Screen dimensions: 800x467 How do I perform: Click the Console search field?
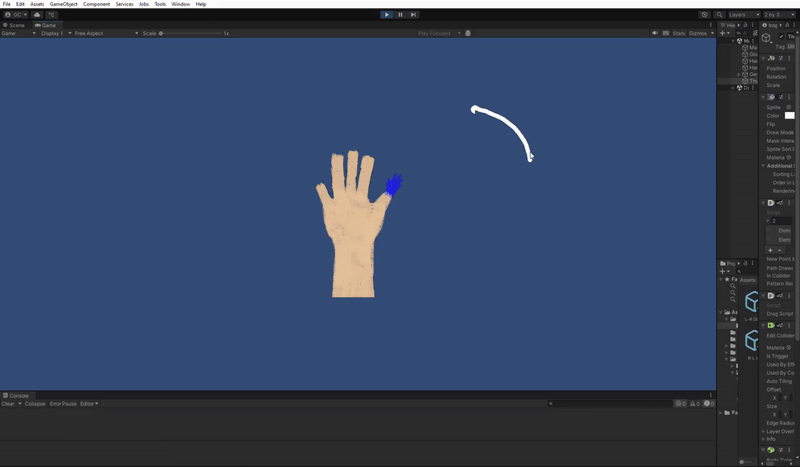610,404
